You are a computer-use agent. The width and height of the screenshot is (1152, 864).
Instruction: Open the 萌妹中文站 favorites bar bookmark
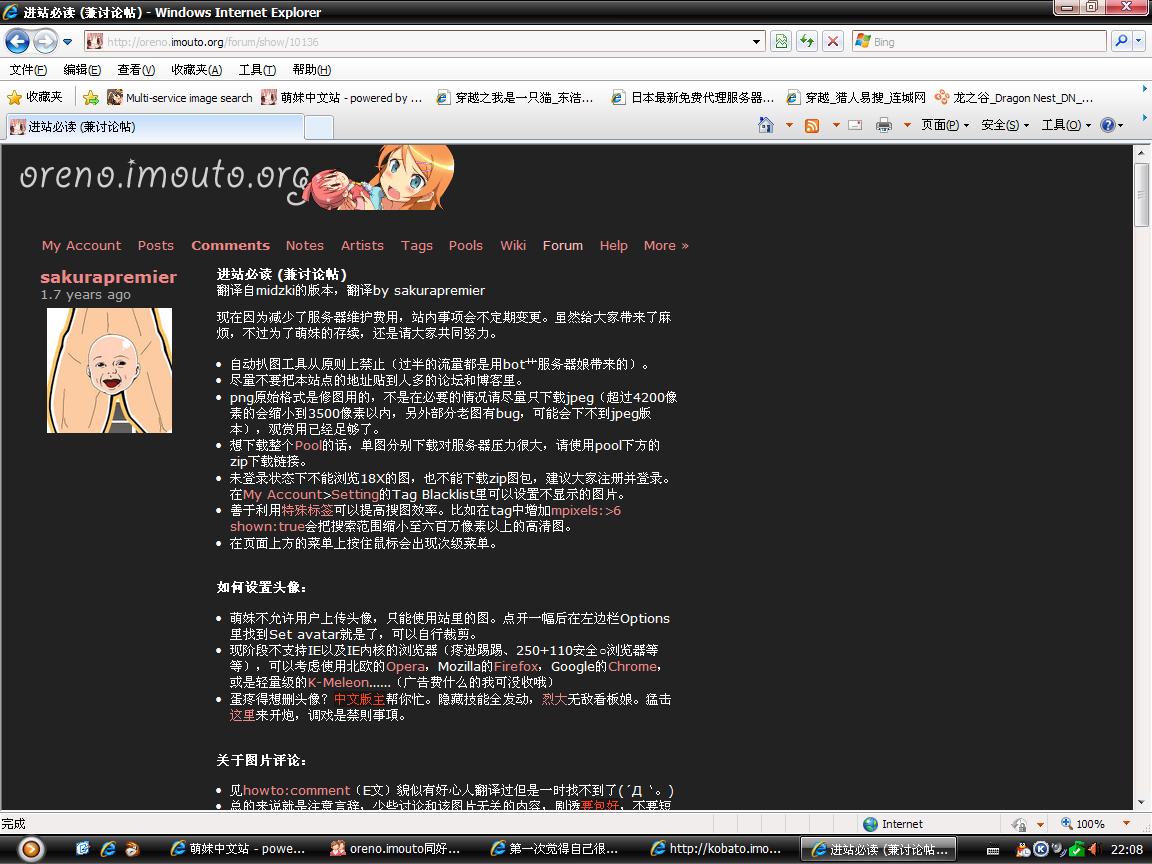point(342,97)
